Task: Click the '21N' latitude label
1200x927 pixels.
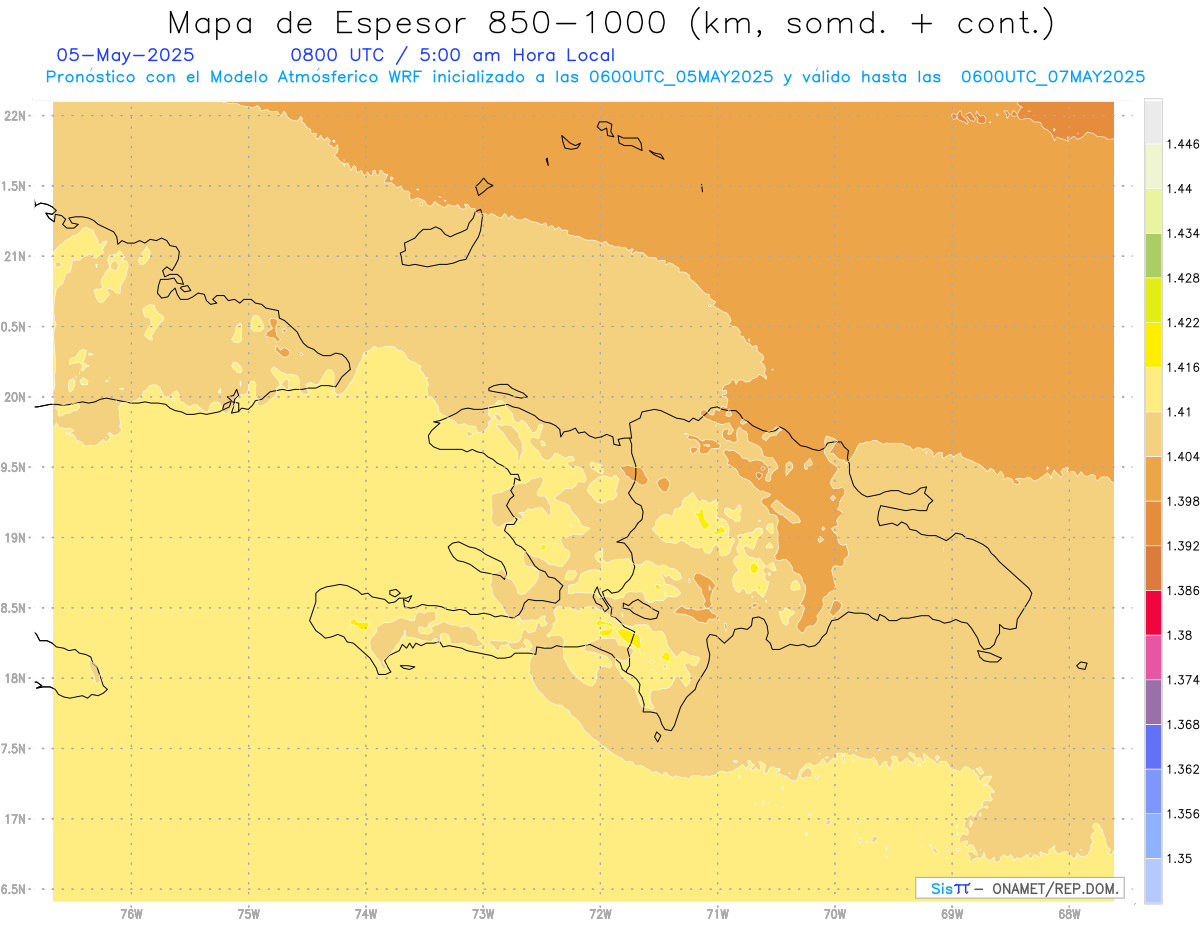Action: click(x=15, y=257)
